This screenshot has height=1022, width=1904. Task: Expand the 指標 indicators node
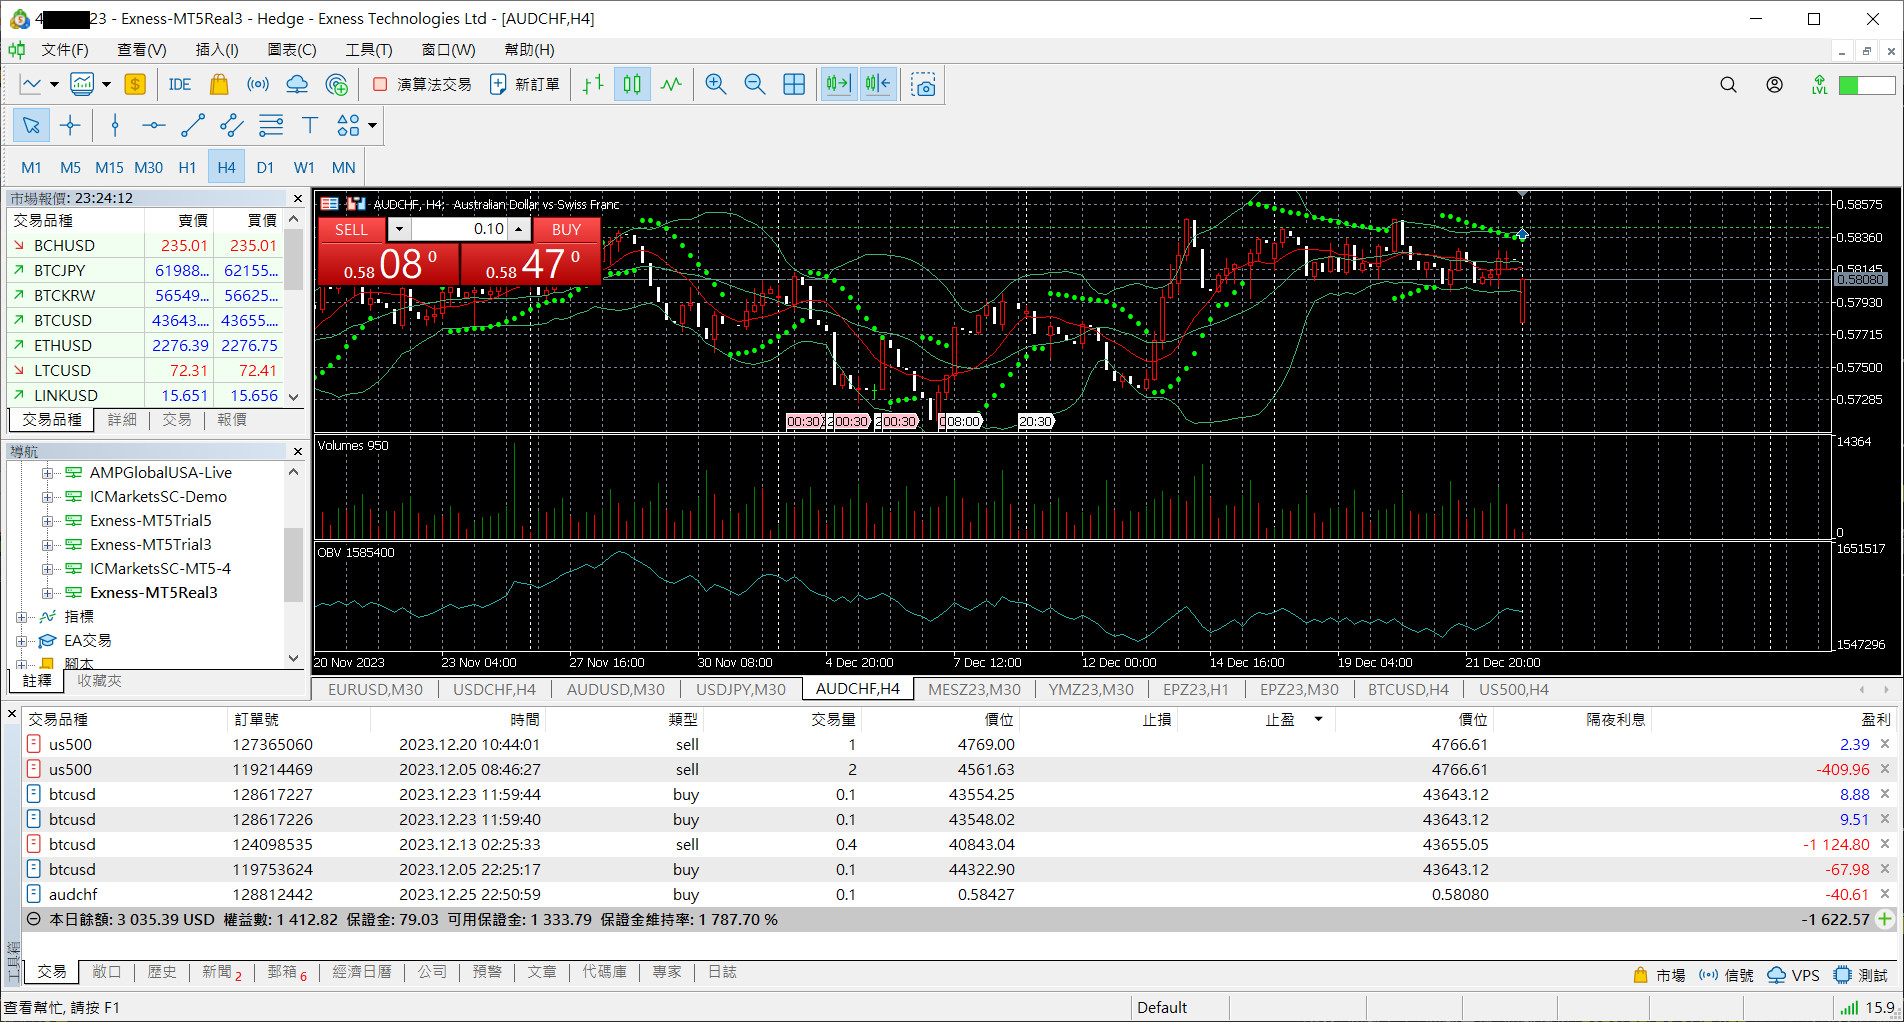21,617
